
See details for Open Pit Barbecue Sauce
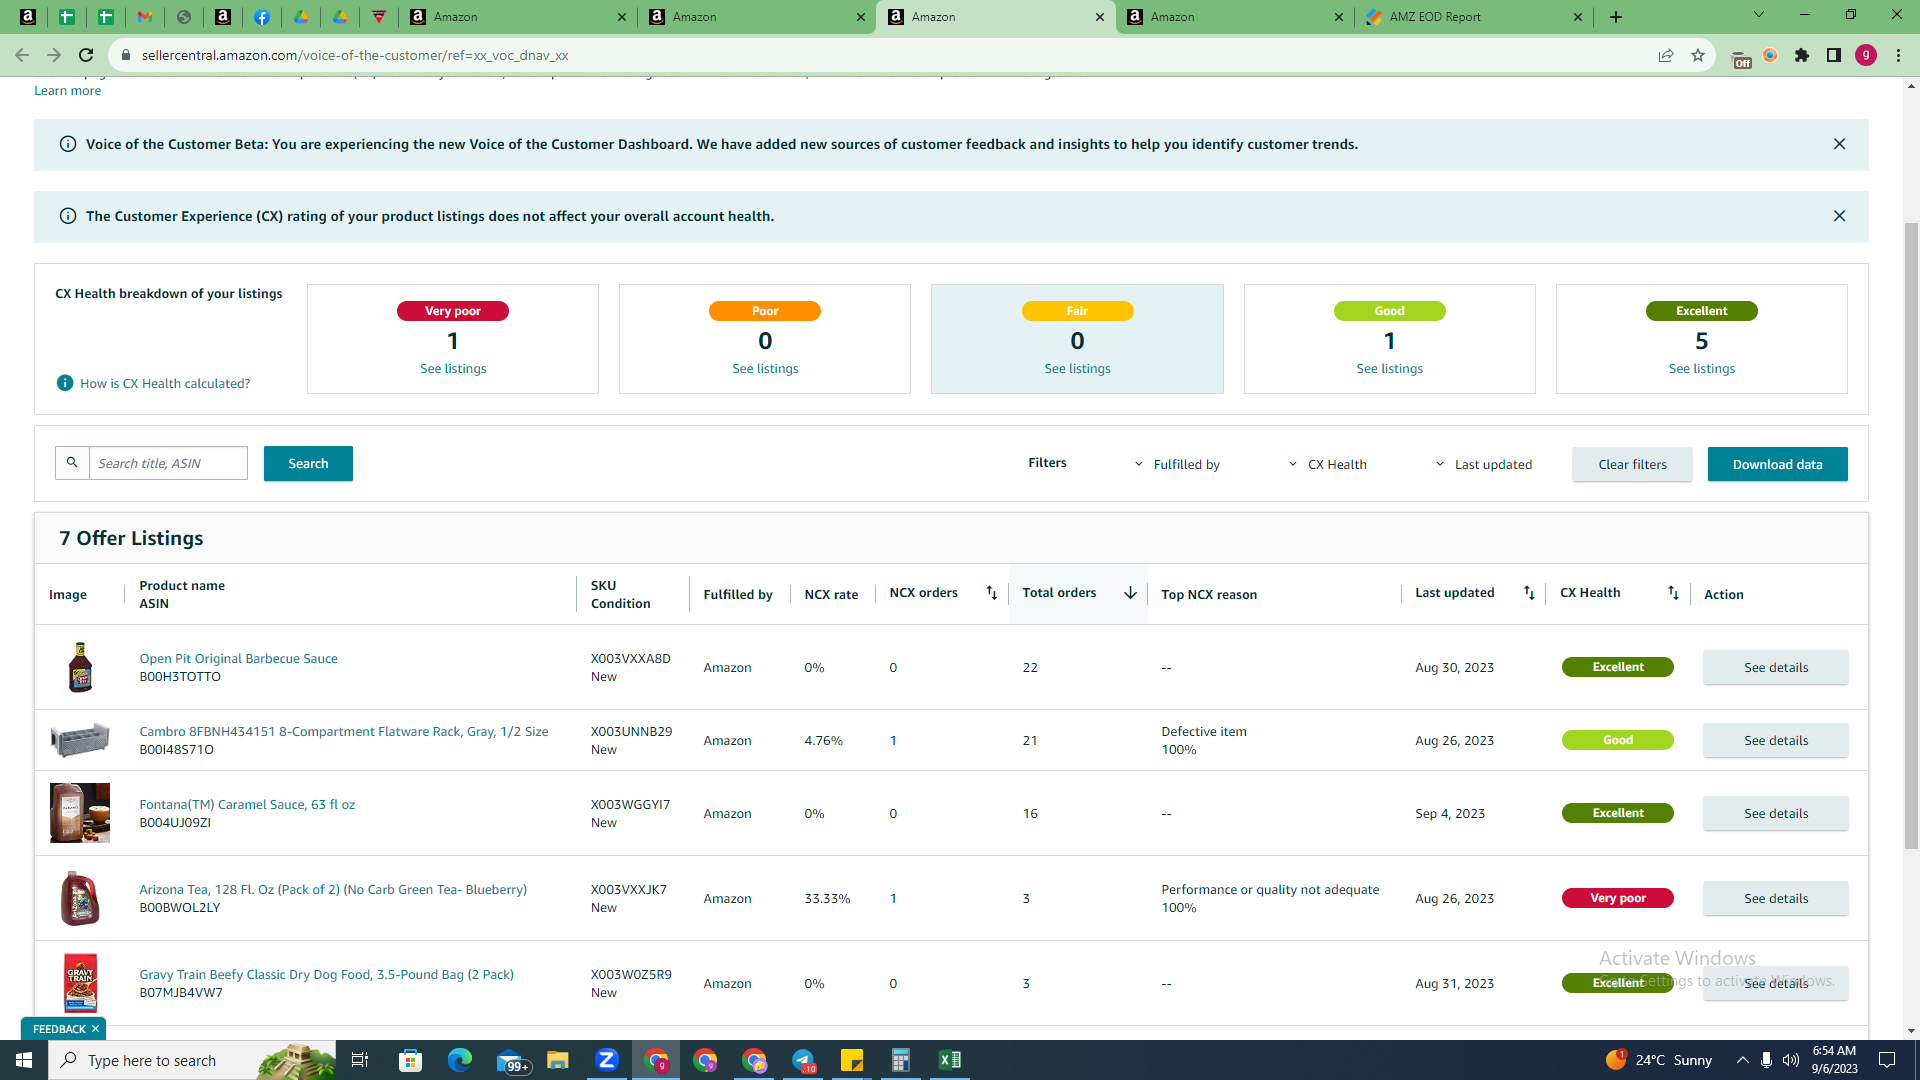pos(1776,667)
